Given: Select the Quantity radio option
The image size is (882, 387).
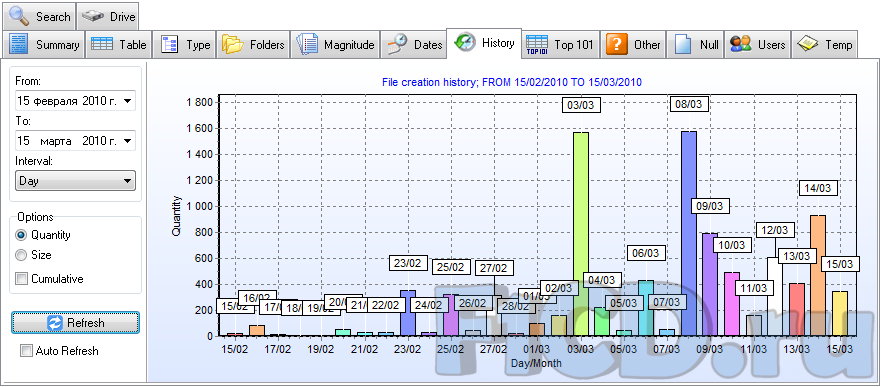Looking at the screenshot, I should pyautogui.click(x=21, y=235).
